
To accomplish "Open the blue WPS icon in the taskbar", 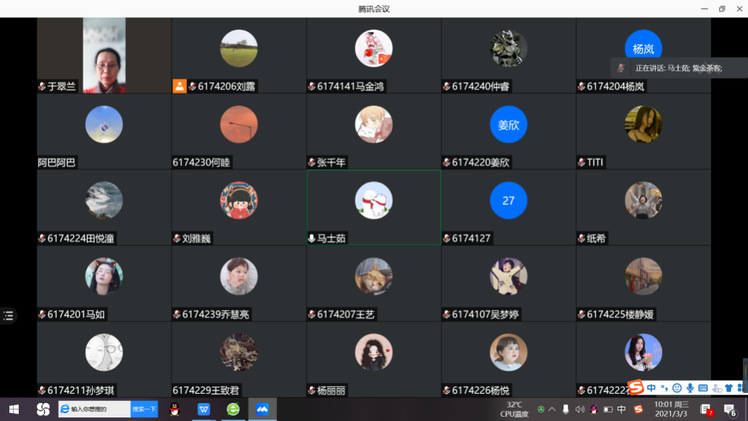I will click(x=204, y=409).
